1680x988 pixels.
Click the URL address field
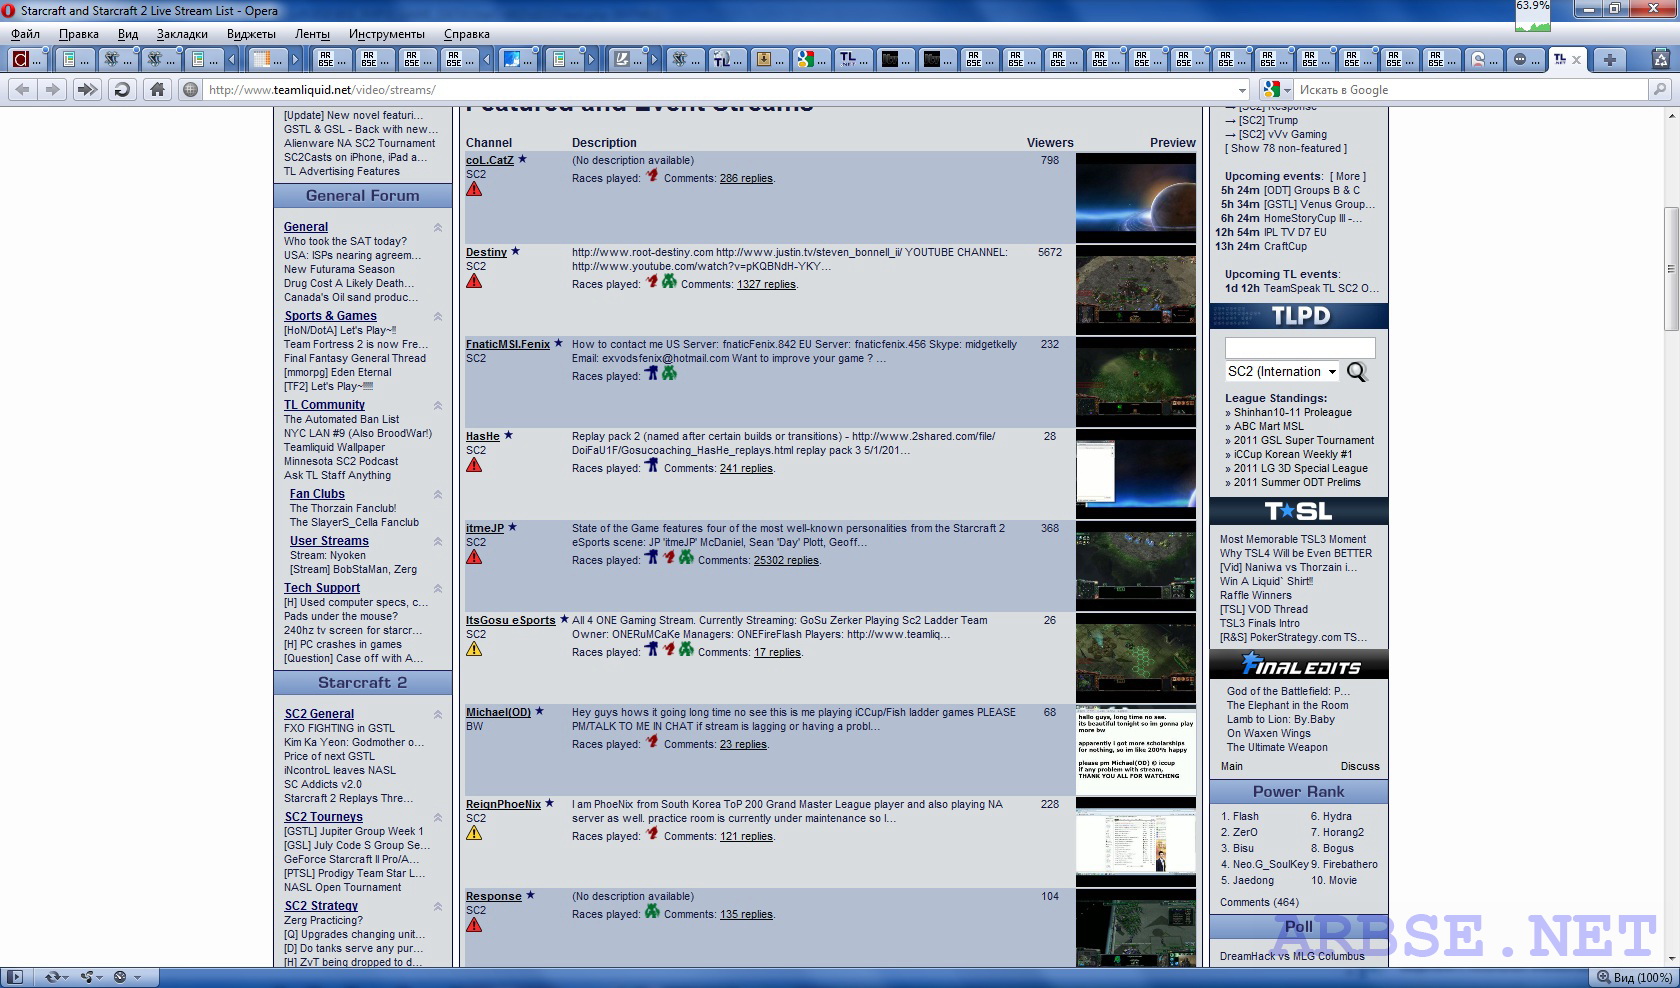[x=720, y=90]
